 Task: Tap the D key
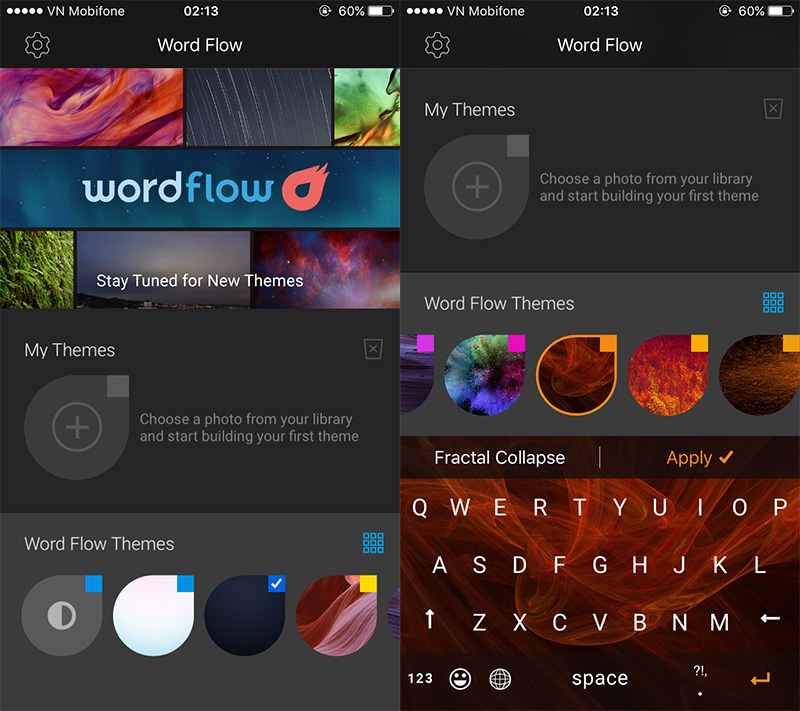click(519, 565)
